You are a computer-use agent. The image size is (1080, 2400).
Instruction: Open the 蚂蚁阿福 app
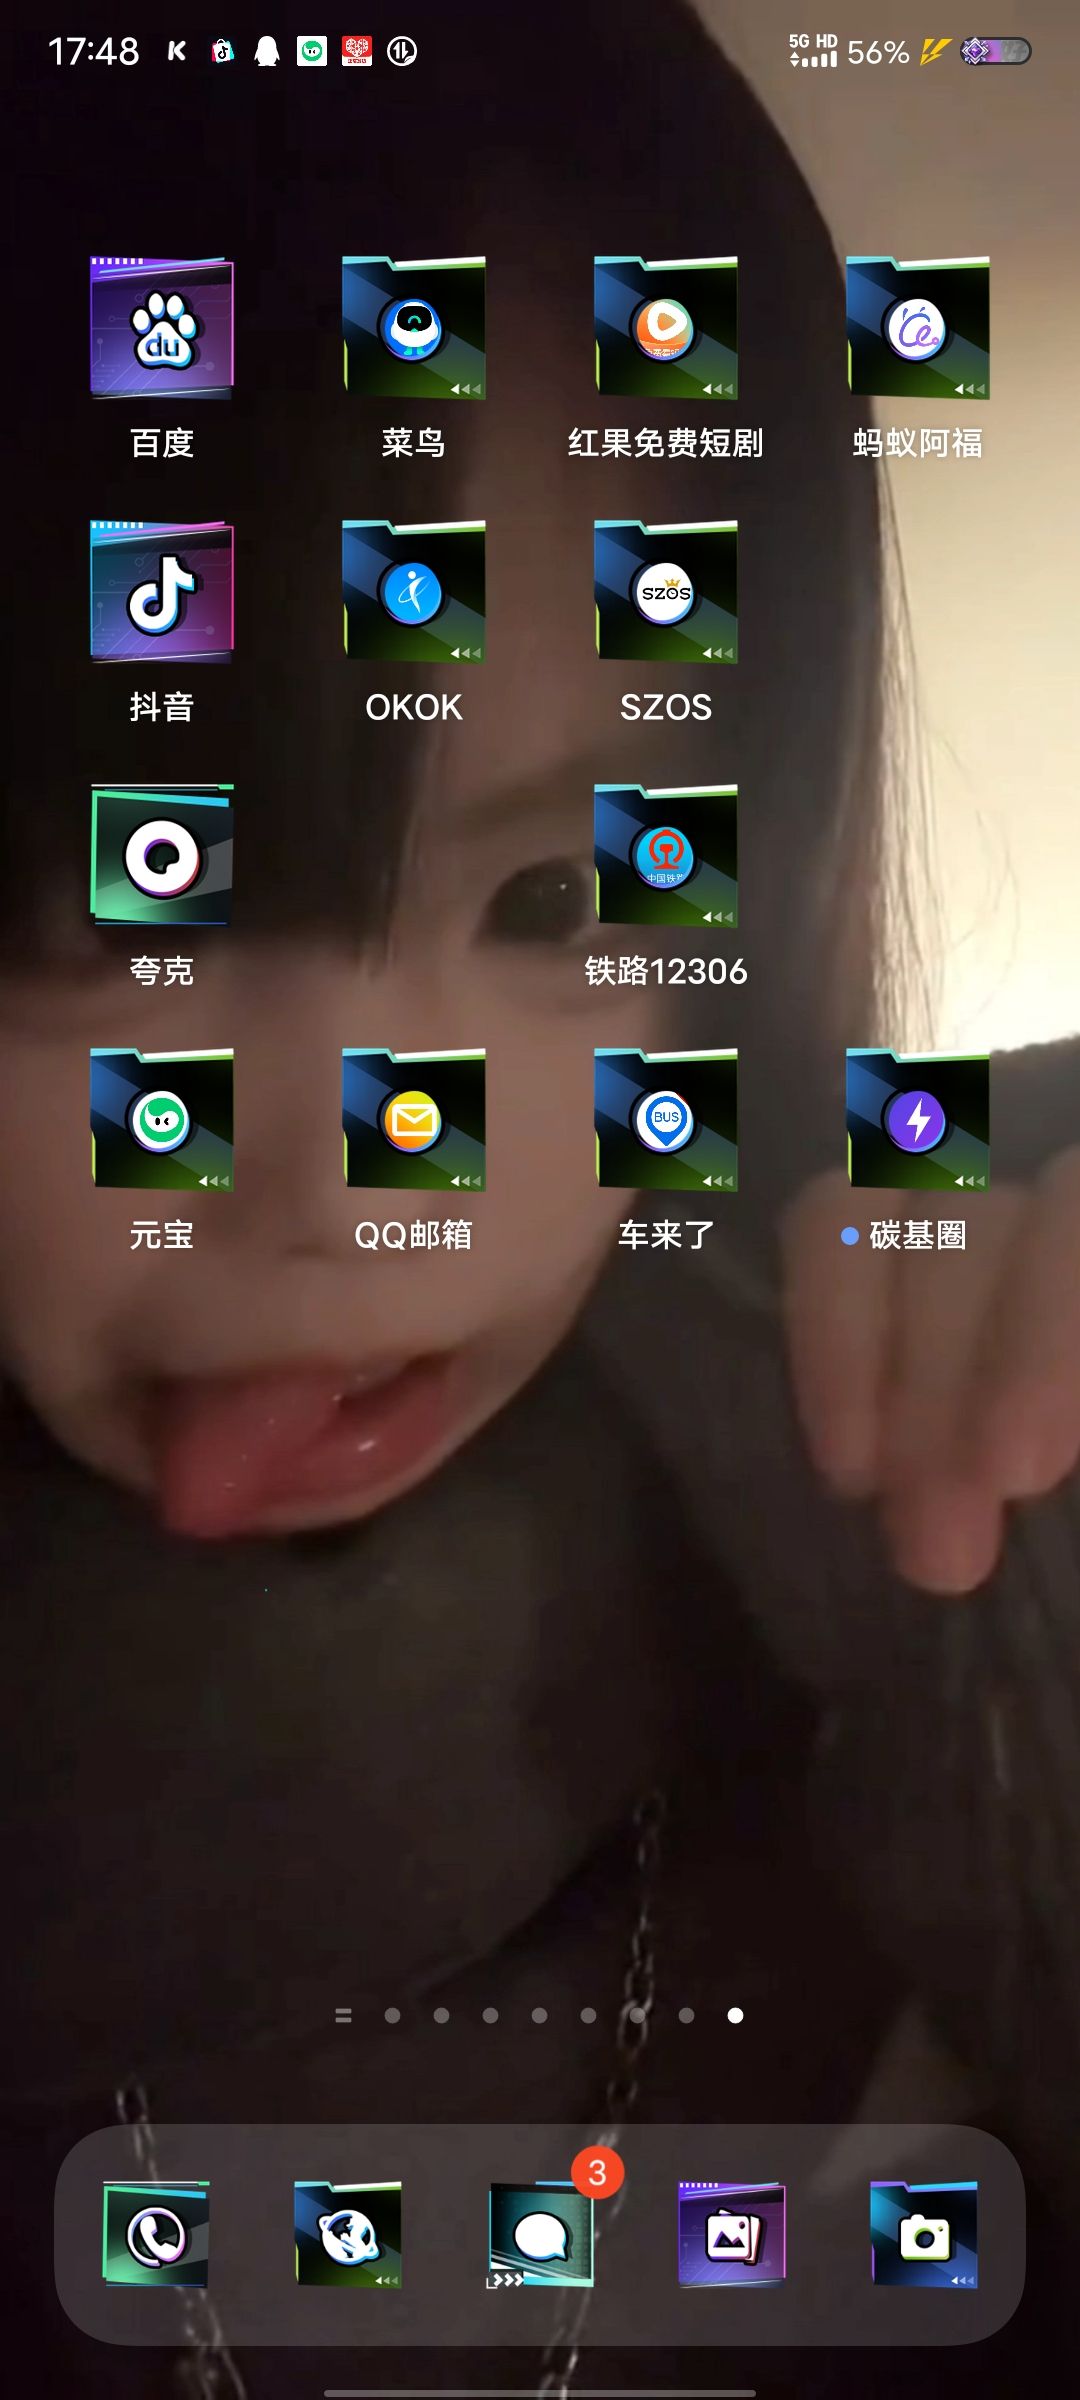(x=917, y=329)
